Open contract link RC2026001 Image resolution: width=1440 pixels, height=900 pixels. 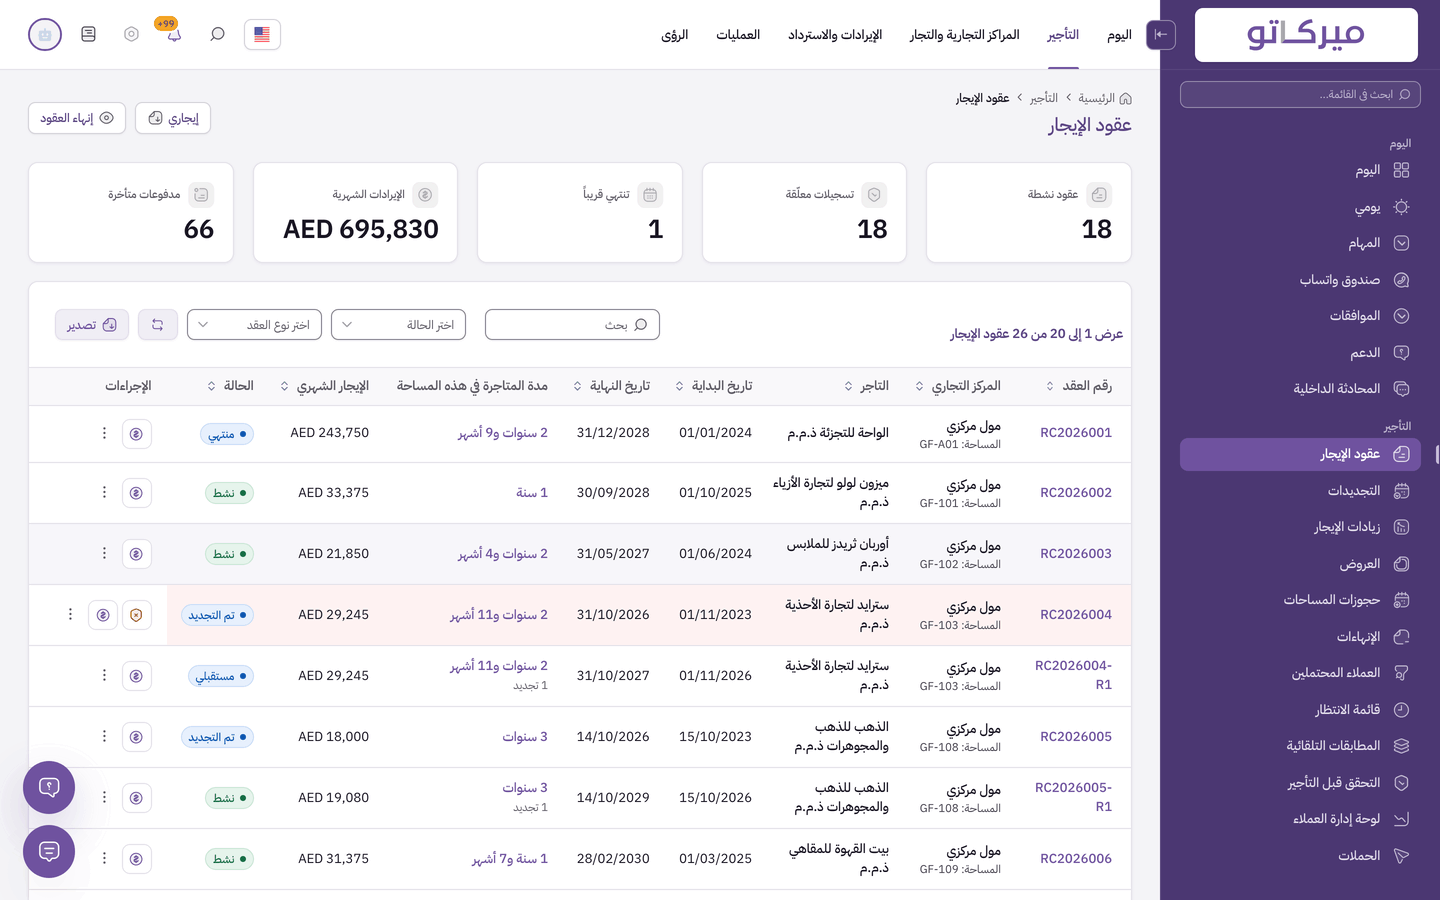1076,433
